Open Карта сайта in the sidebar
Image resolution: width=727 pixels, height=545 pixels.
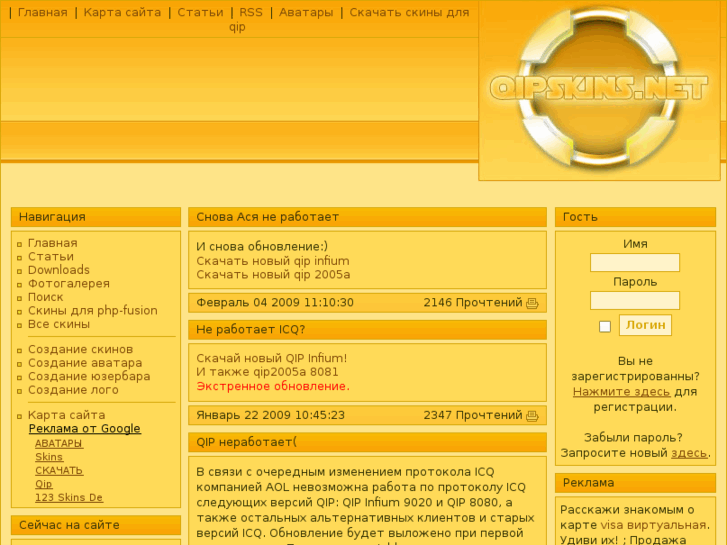click(66, 415)
